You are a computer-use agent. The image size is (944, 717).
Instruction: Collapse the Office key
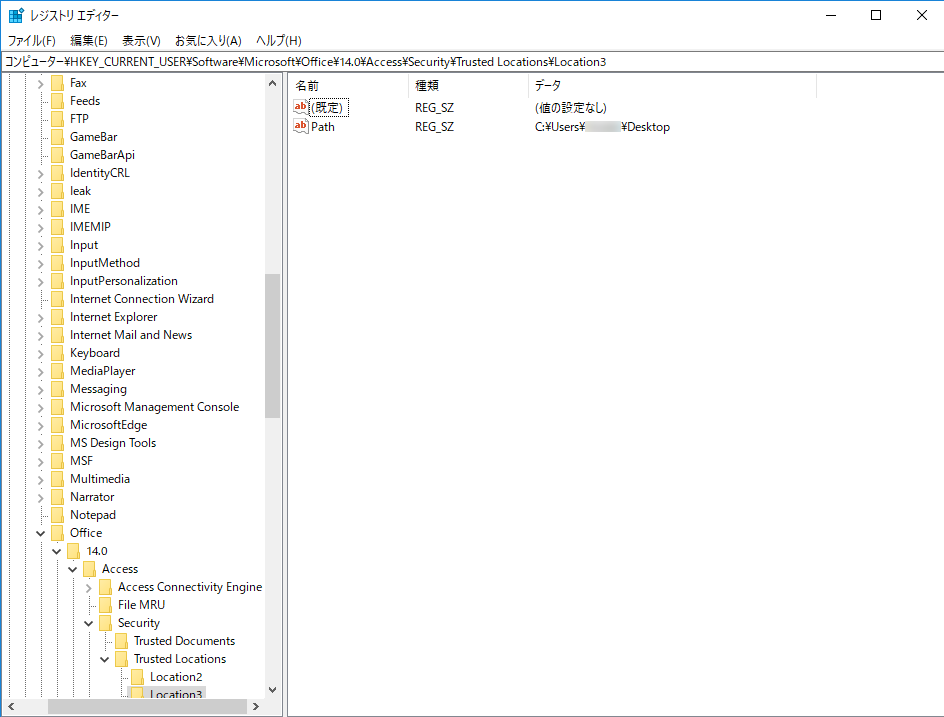click(40, 533)
